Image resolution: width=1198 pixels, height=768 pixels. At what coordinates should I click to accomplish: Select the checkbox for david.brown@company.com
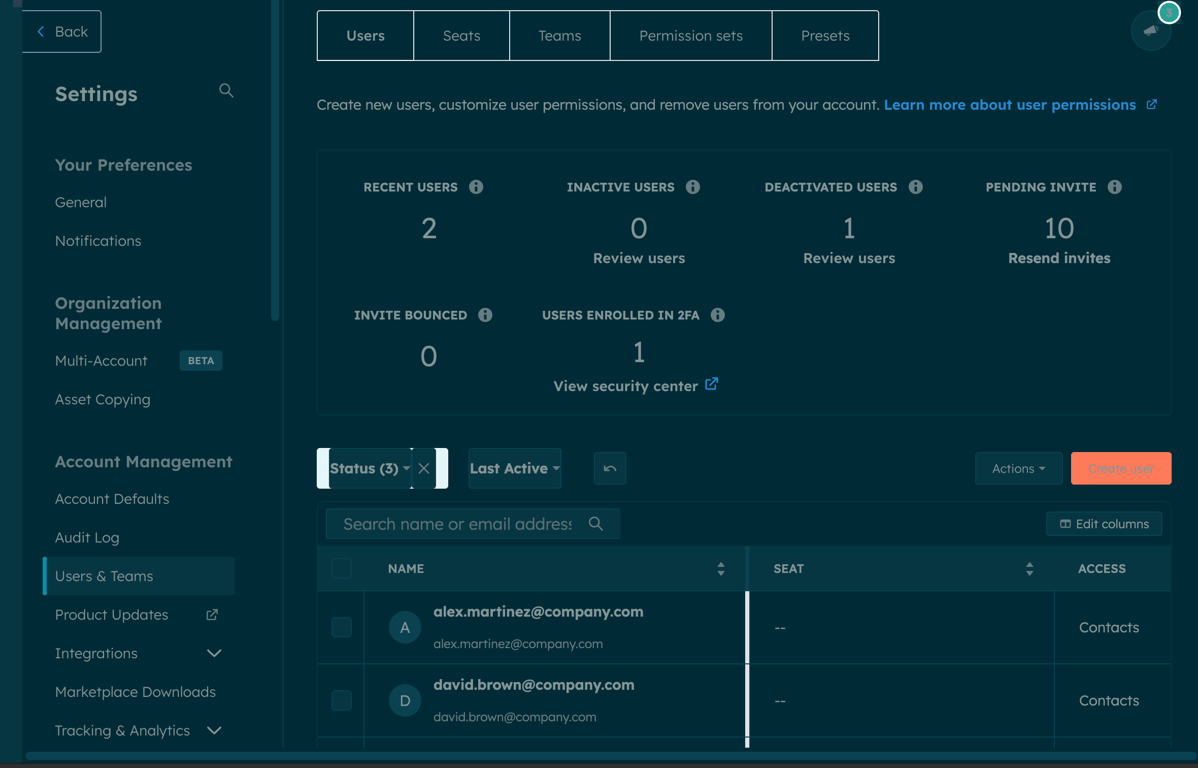tap(341, 700)
